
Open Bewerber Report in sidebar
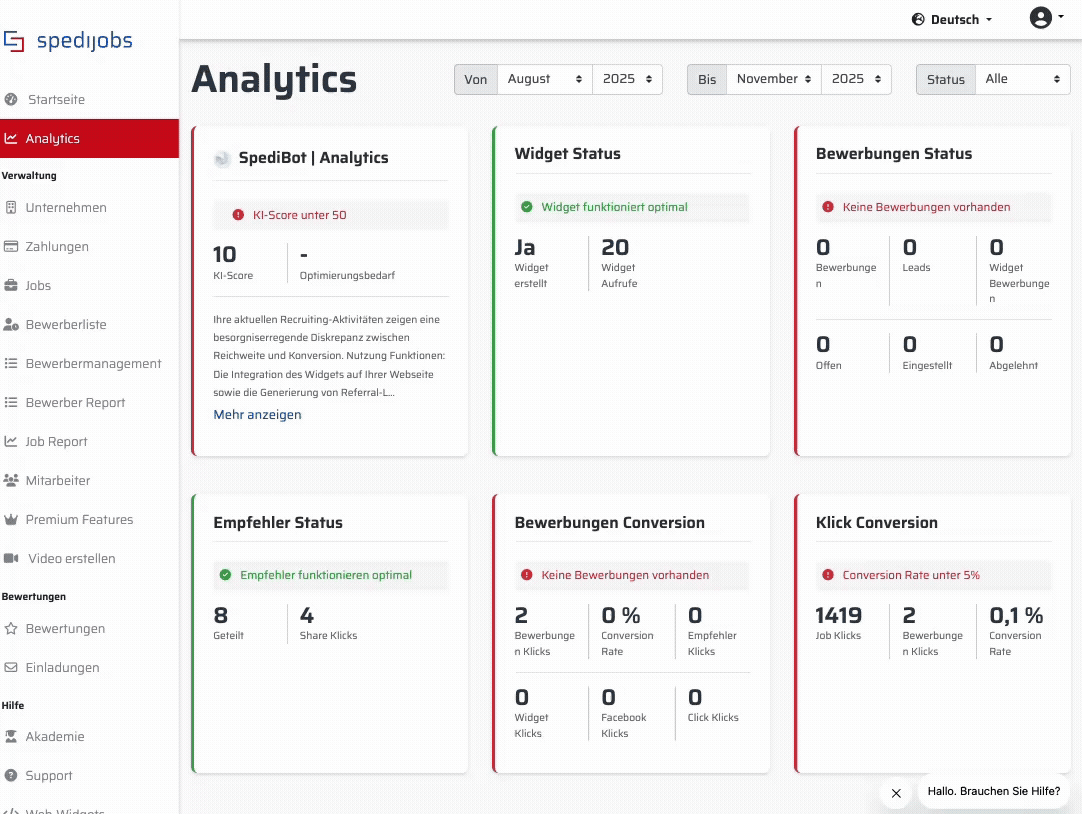pyautogui.click(x=90, y=402)
